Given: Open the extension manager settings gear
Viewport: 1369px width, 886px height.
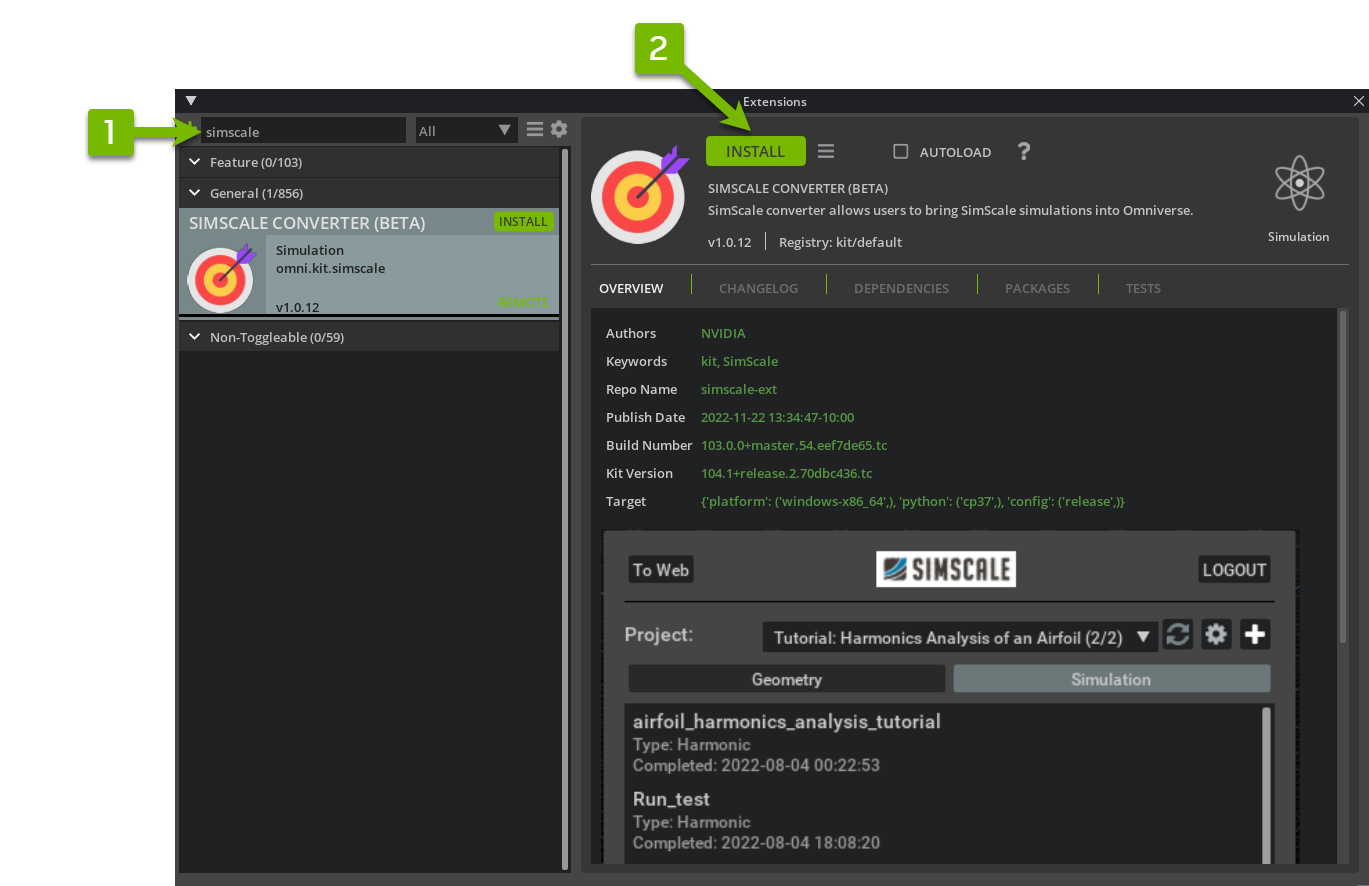Looking at the screenshot, I should click(559, 129).
